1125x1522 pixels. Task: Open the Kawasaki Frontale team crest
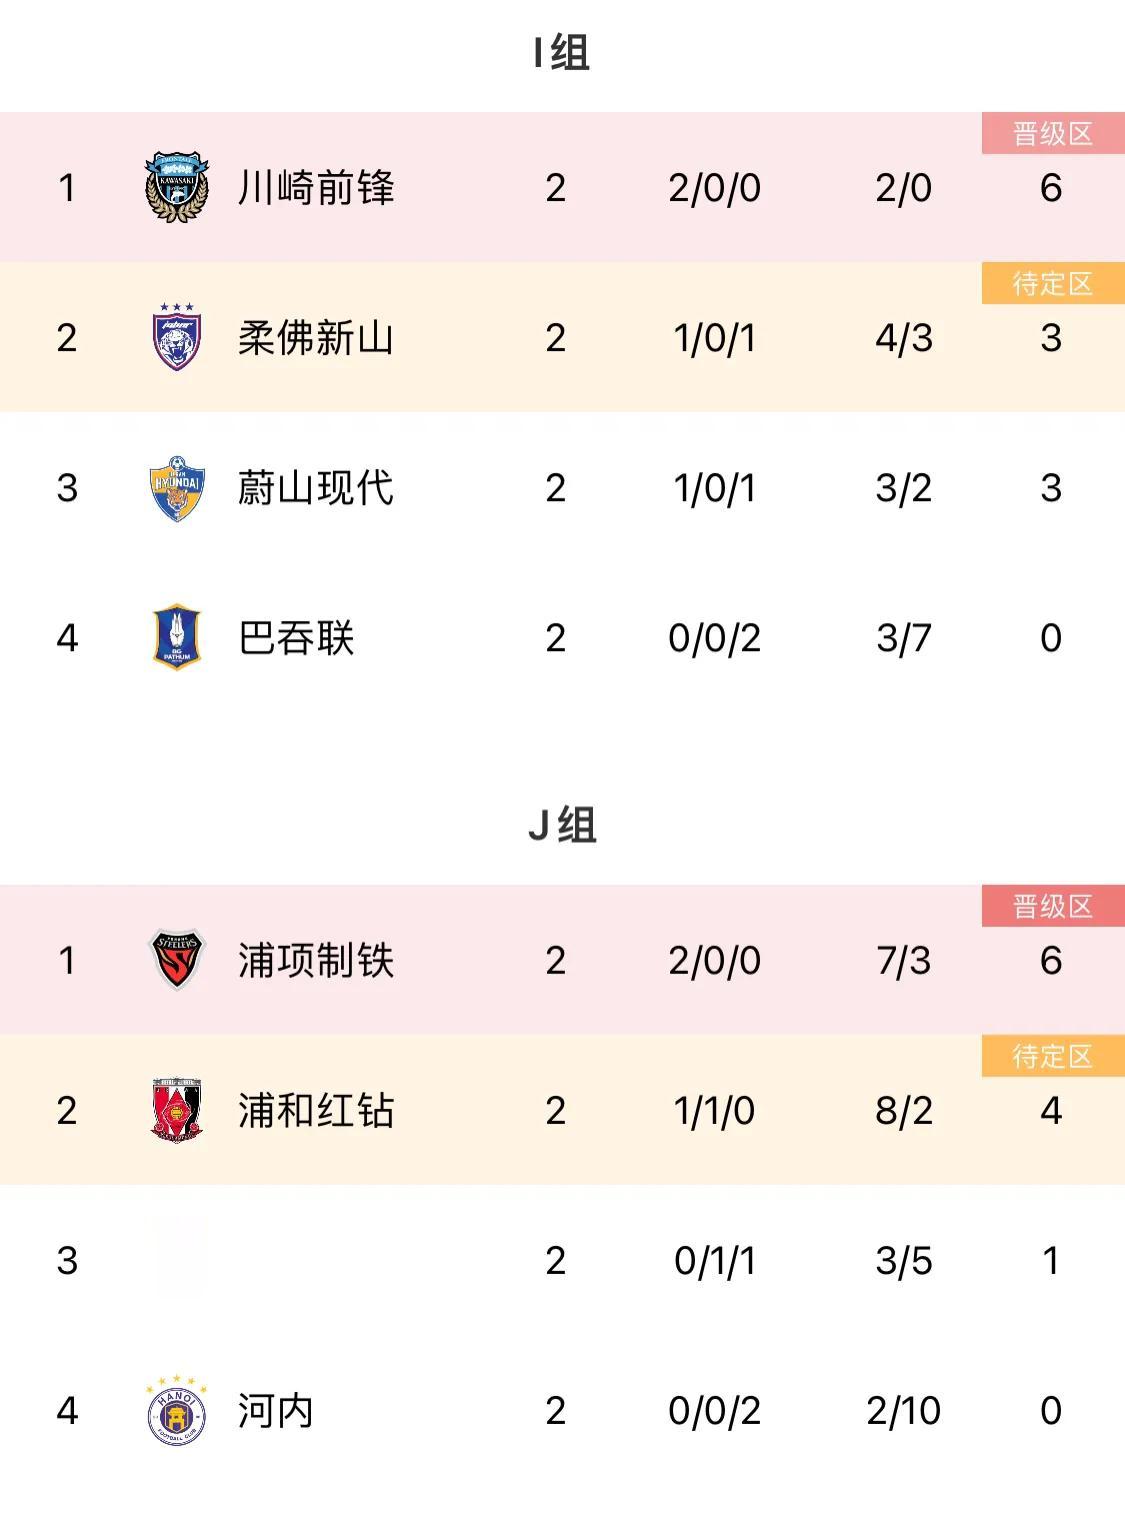tap(177, 187)
